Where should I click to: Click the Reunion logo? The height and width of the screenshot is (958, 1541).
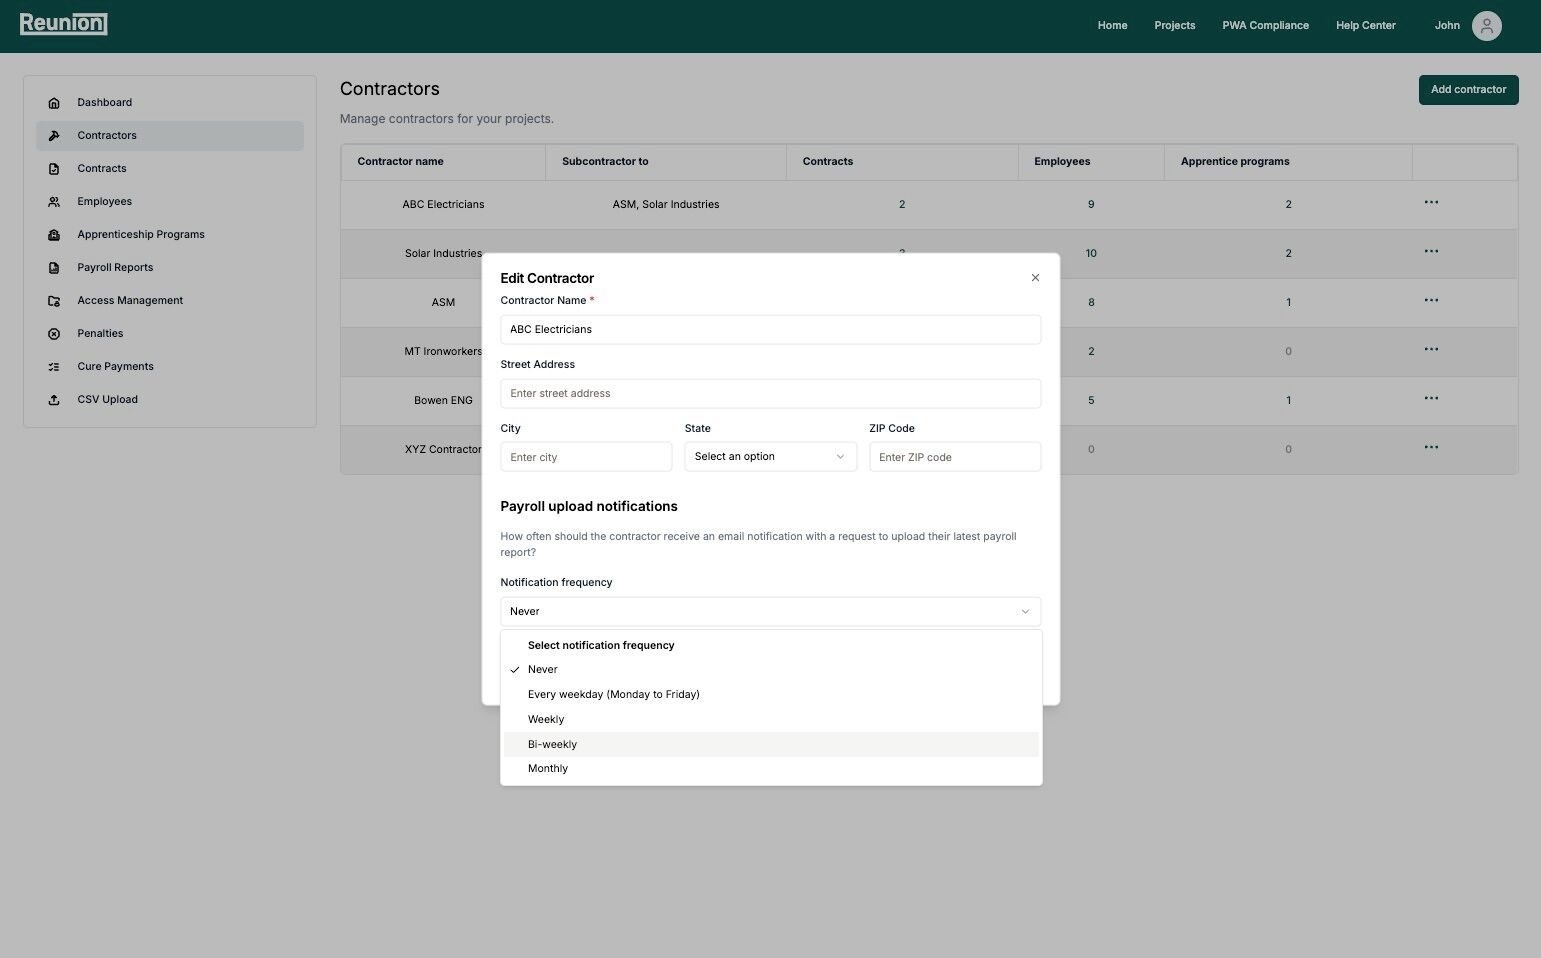[x=63, y=24]
